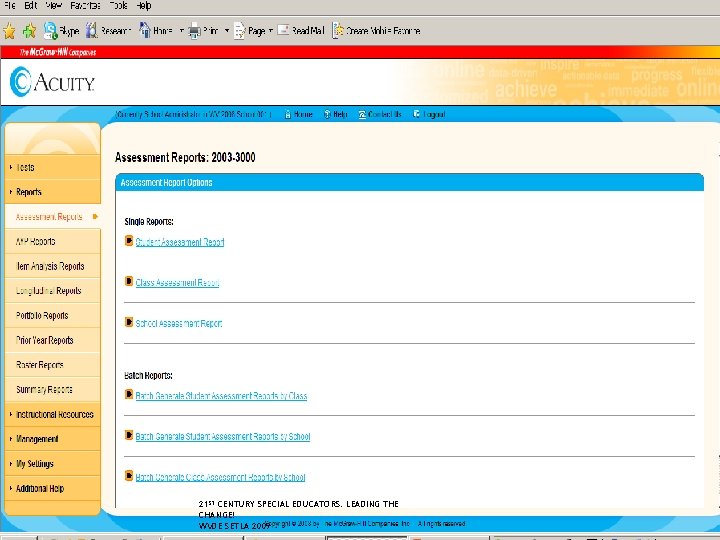Click arrow icon beside Batch Reports by Class
720x540 pixels.
129,394
